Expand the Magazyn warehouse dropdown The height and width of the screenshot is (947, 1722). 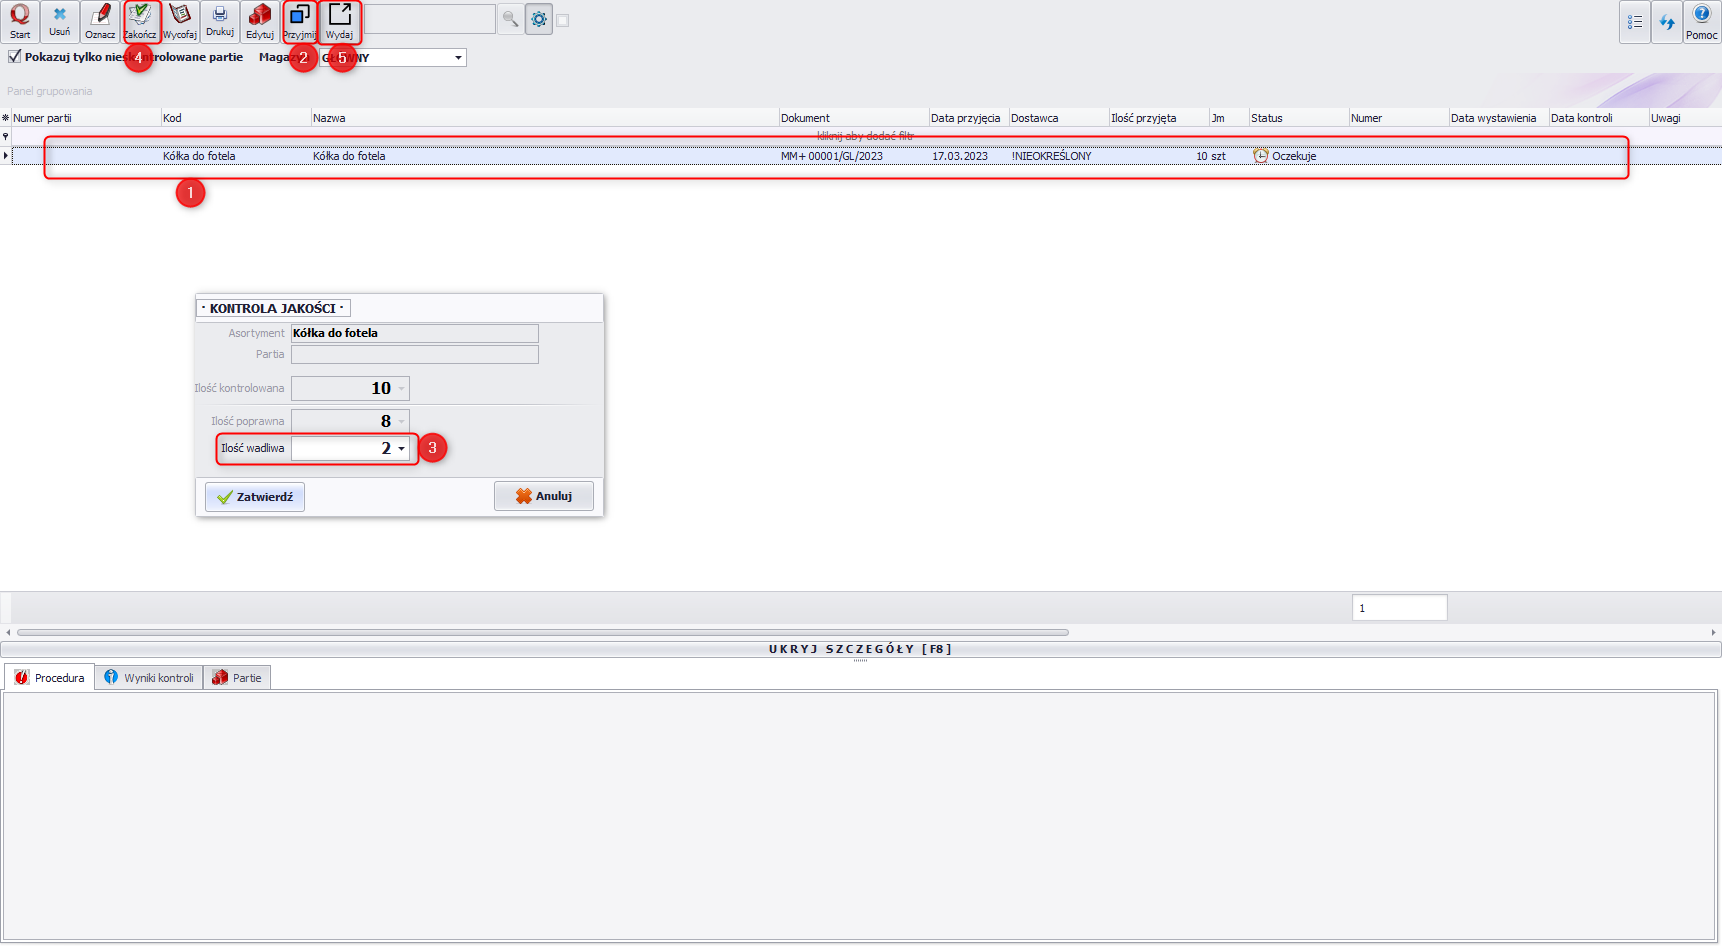coord(458,58)
